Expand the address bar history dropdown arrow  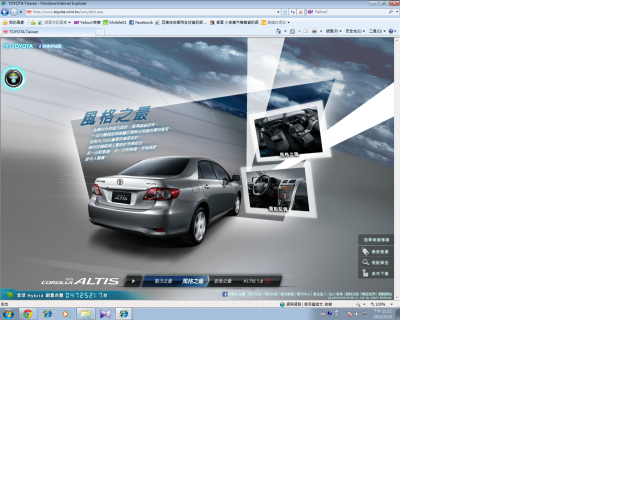(x=278, y=12)
